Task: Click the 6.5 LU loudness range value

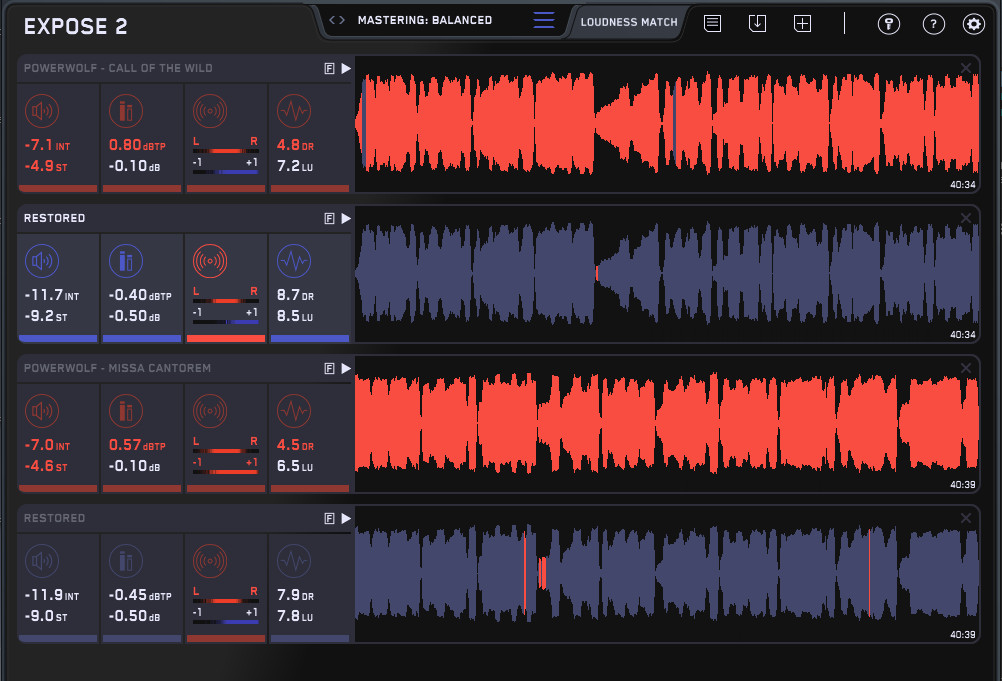Action: (x=295, y=467)
